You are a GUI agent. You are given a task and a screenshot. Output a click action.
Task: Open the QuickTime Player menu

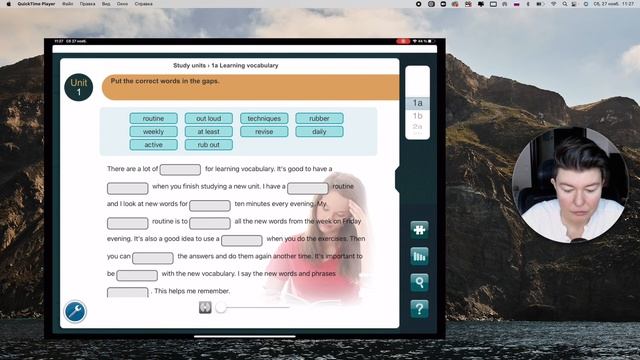coord(36,4)
